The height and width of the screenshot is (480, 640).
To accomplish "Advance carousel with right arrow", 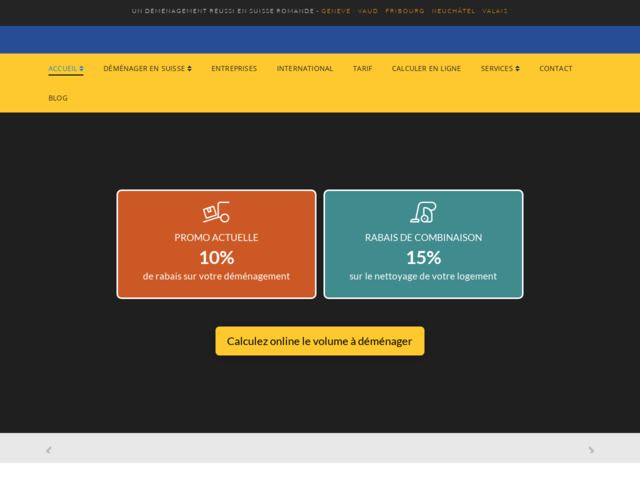I will point(591,450).
